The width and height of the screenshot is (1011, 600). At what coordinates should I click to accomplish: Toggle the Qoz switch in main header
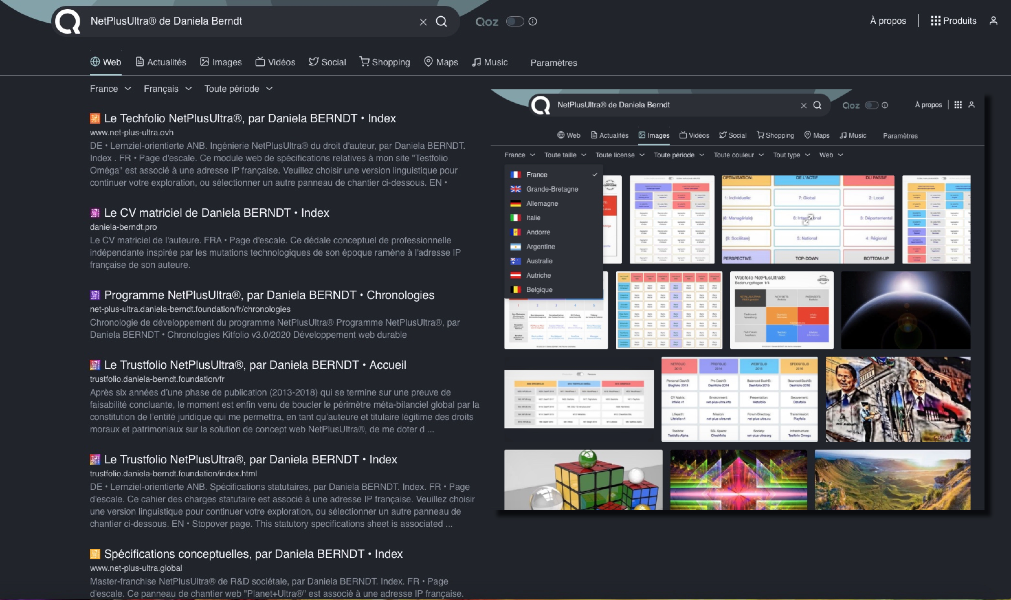point(515,21)
